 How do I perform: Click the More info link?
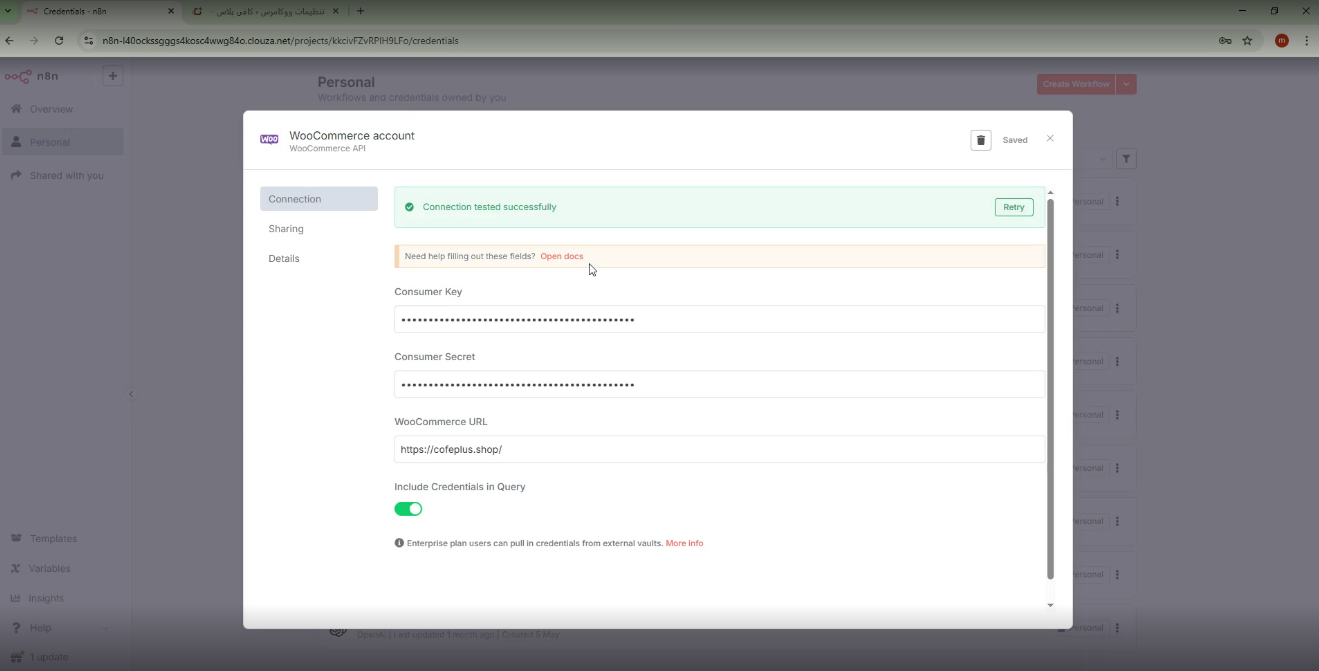tap(684, 543)
